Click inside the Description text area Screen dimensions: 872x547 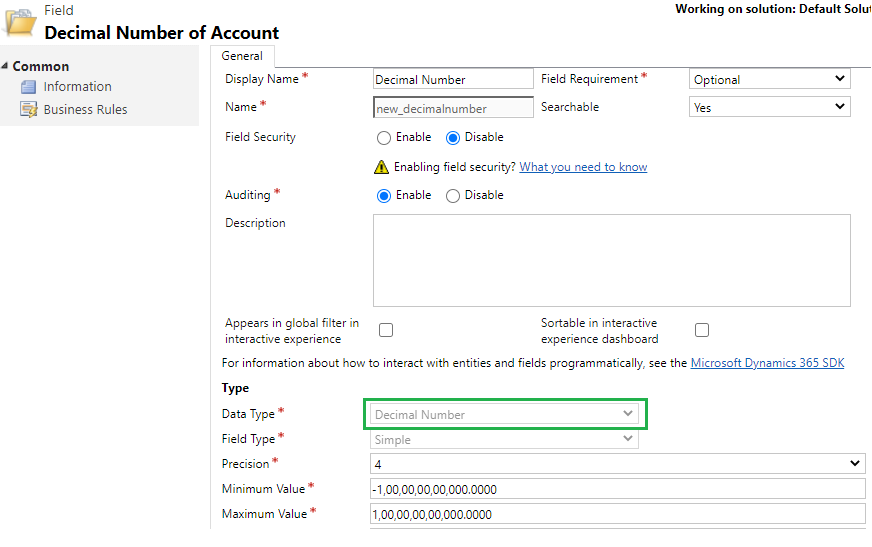pos(612,260)
